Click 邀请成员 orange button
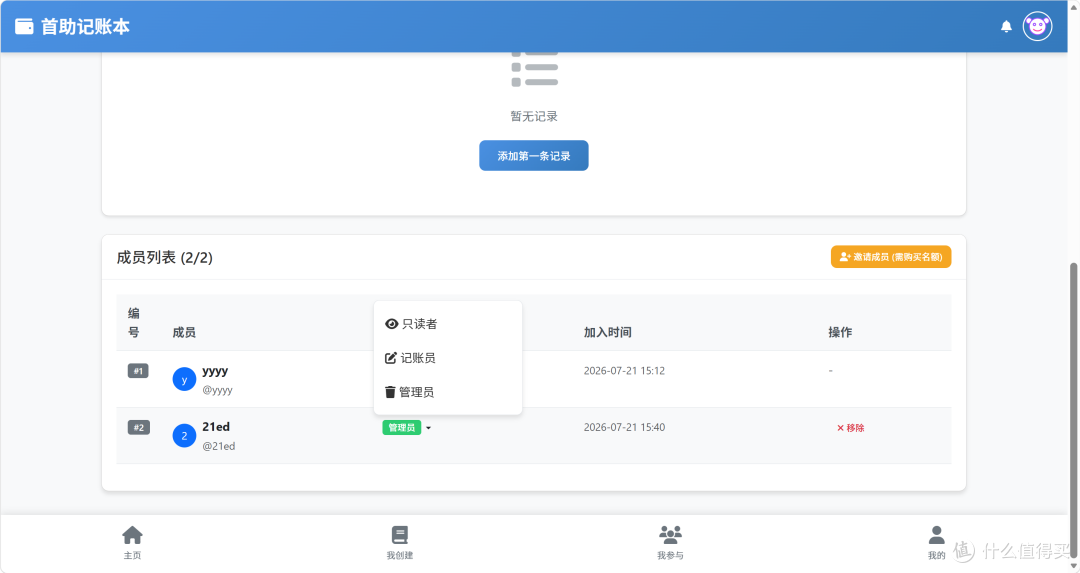1080x573 pixels. tap(891, 257)
